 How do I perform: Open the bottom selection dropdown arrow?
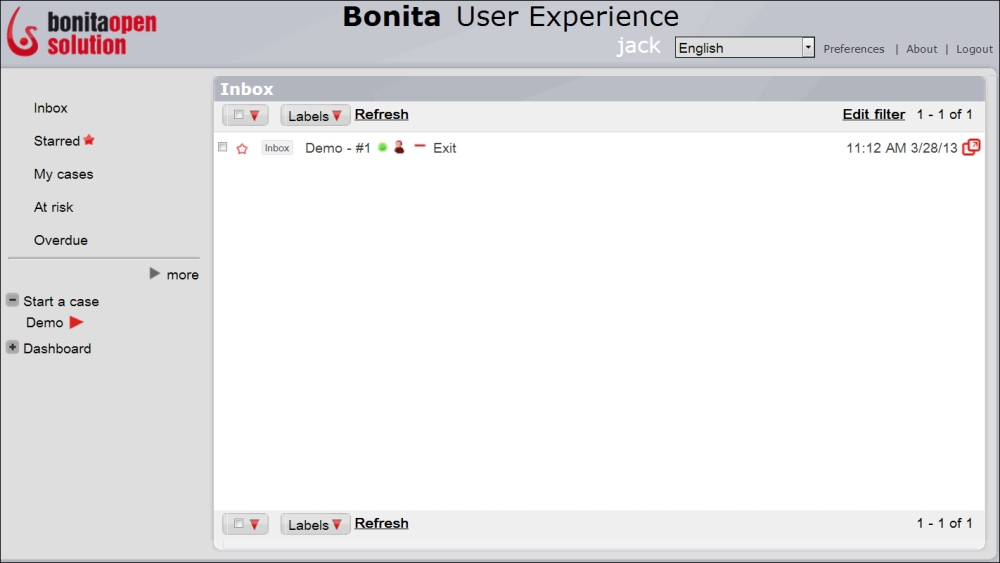point(254,524)
